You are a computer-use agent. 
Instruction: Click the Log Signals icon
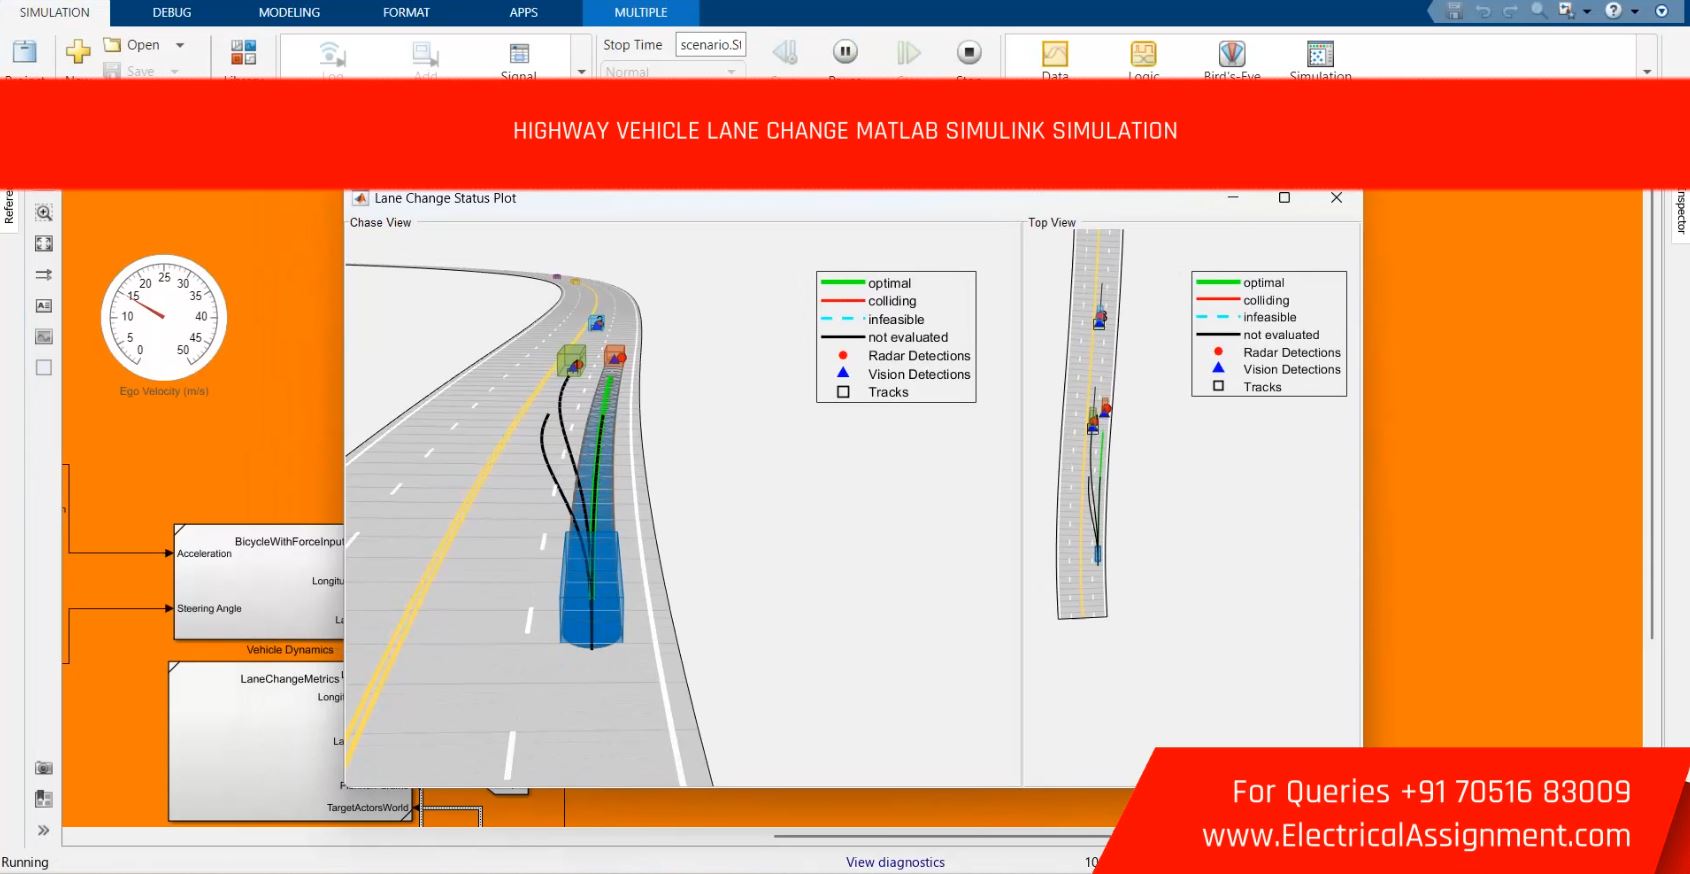tap(332, 53)
